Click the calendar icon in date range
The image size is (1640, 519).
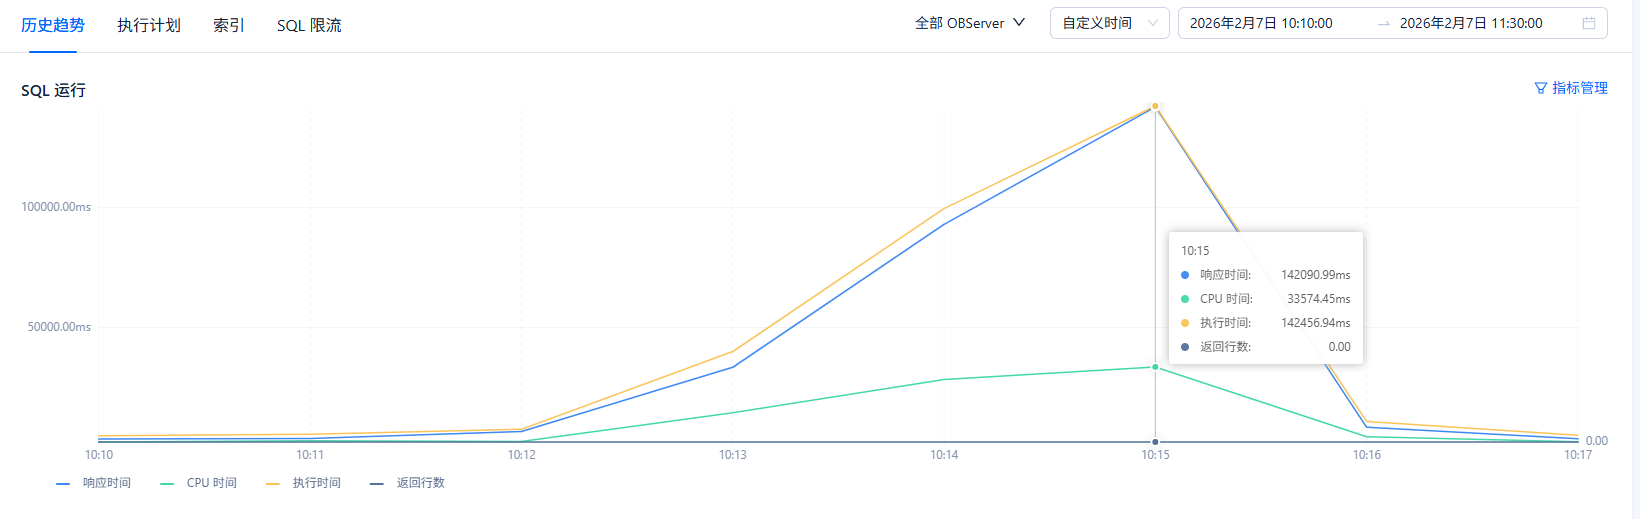(1588, 23)
